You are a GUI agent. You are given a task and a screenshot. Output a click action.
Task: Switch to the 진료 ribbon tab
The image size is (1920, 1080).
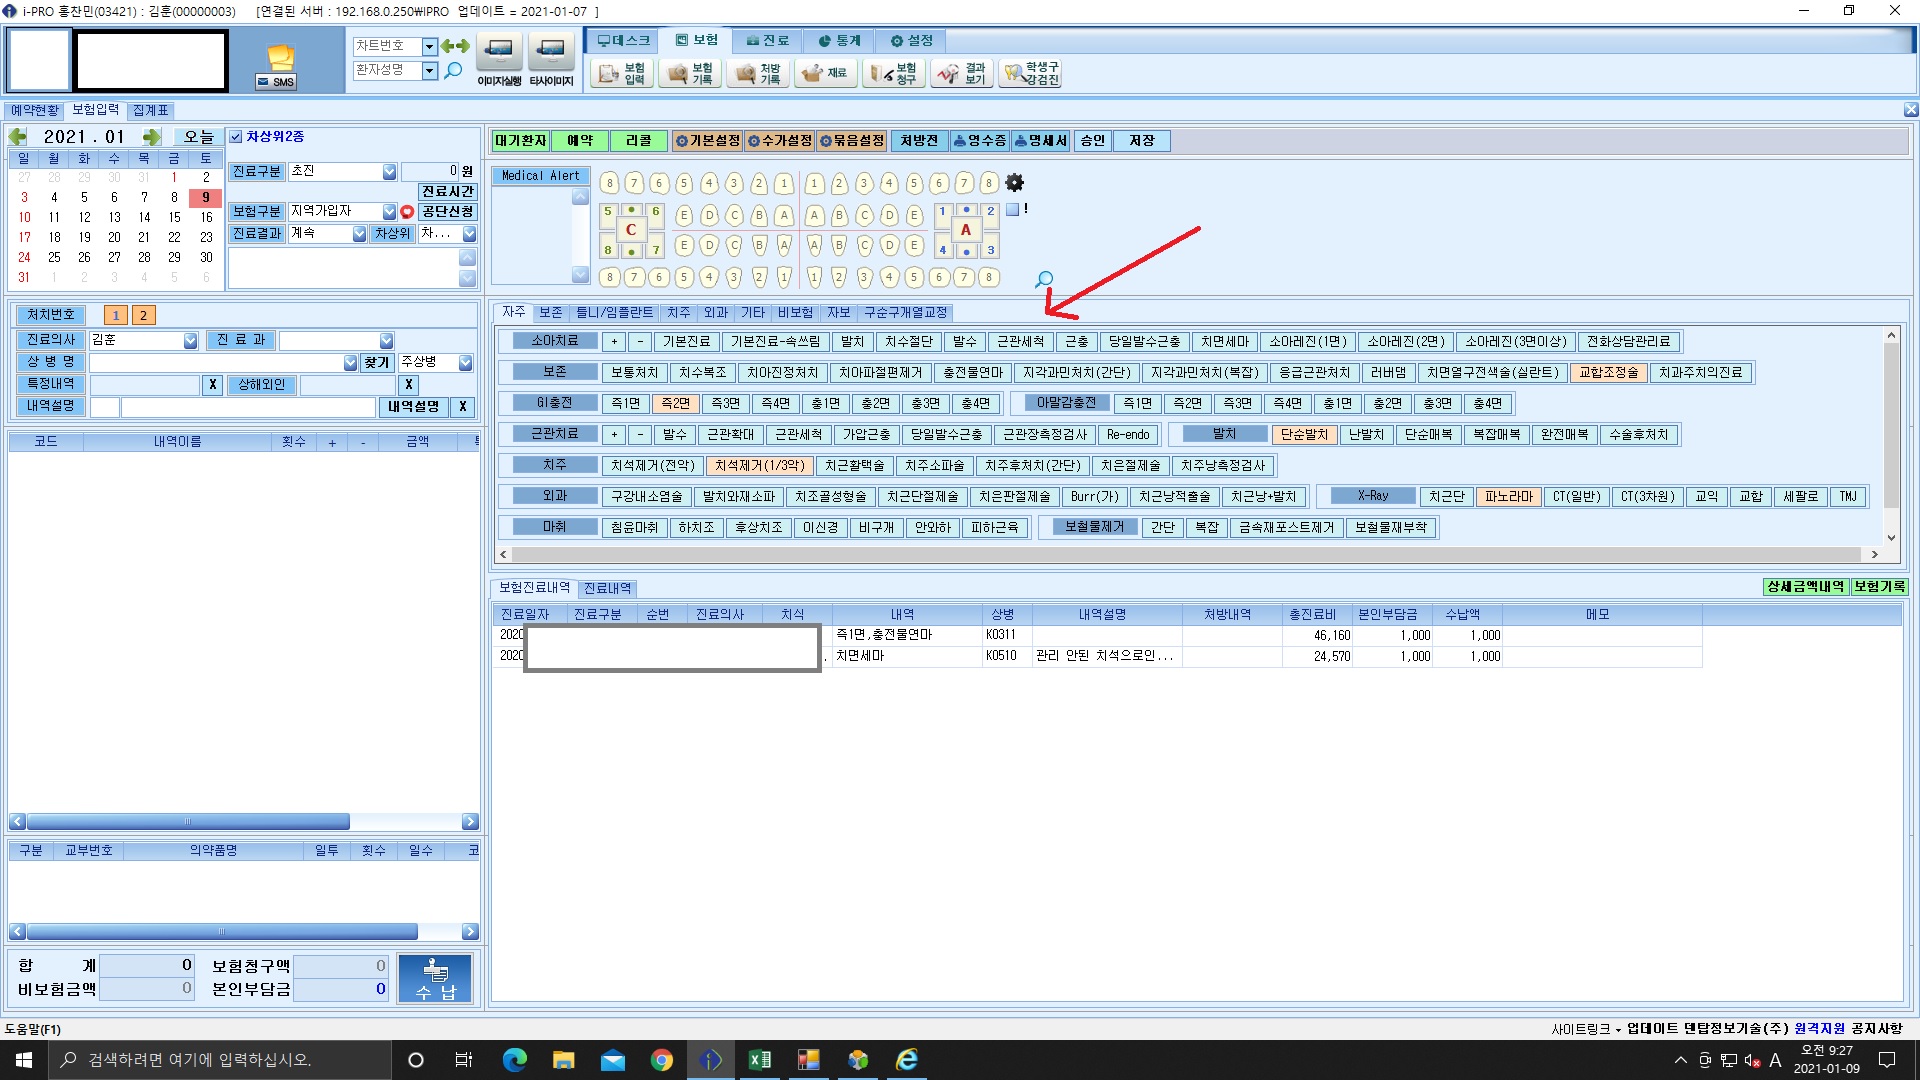767,41
